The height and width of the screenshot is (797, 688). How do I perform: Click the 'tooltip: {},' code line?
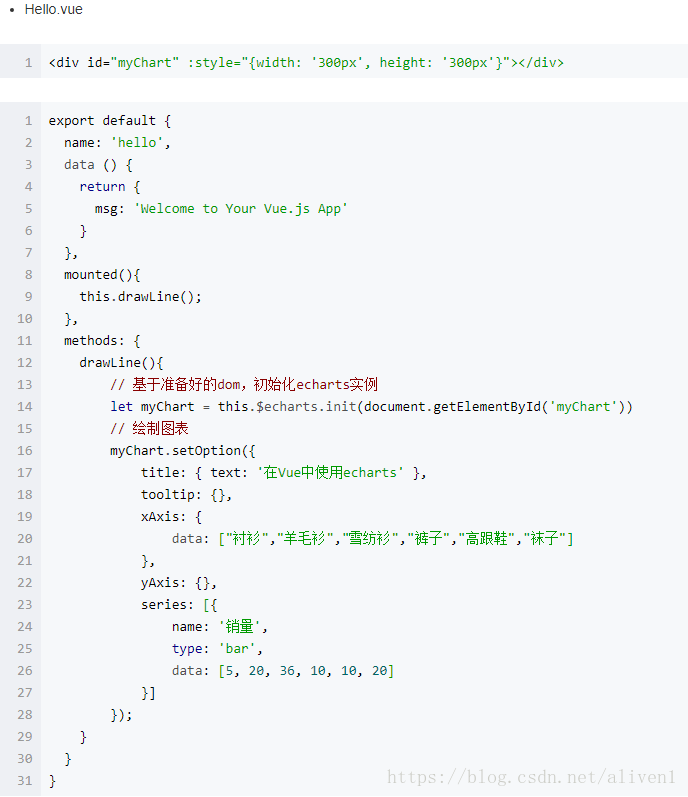pyautogui.click(x=186, y=495)
